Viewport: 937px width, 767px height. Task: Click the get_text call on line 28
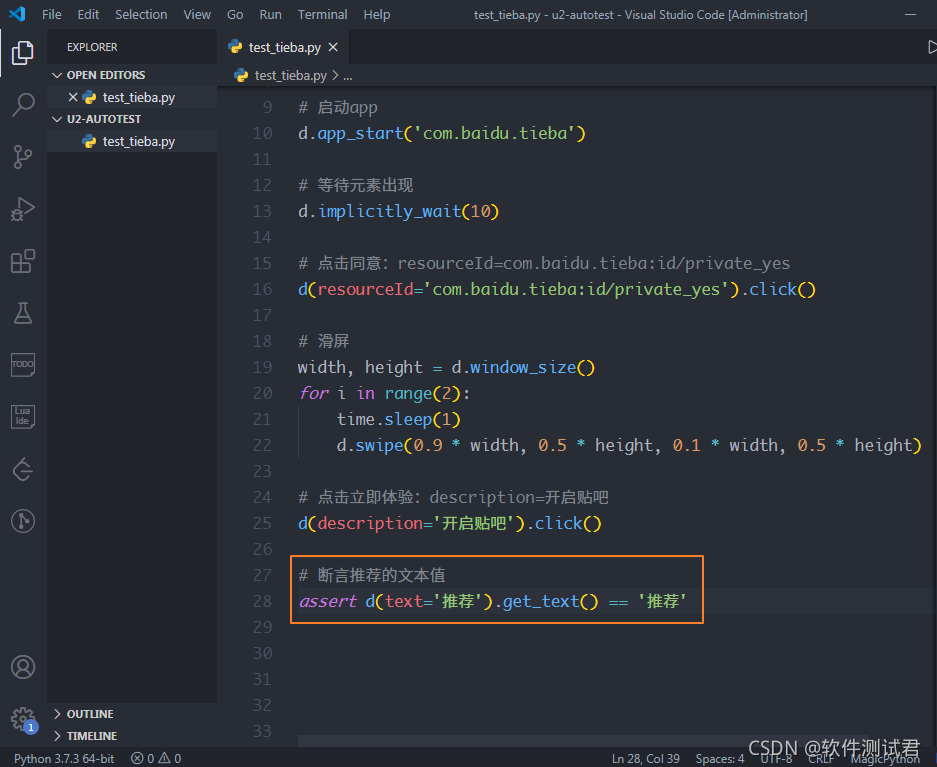click(x=541, y=602)
